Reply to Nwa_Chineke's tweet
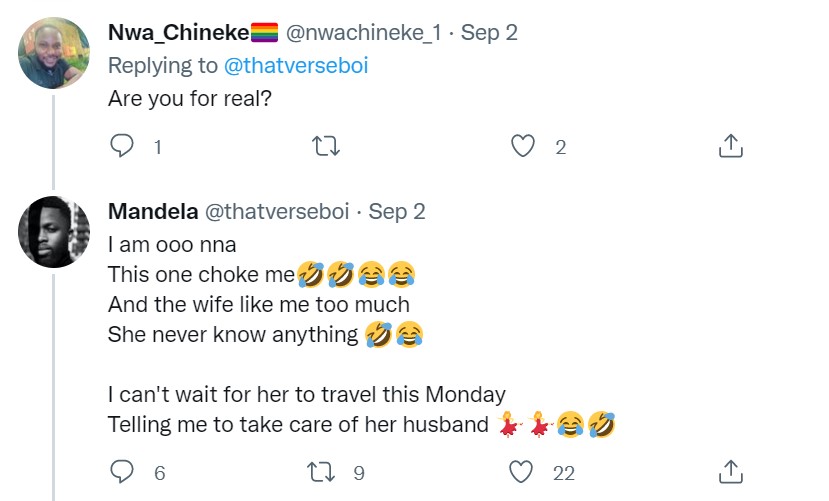The width and height of the screenshot is (829, 501). tap(122, 147)
